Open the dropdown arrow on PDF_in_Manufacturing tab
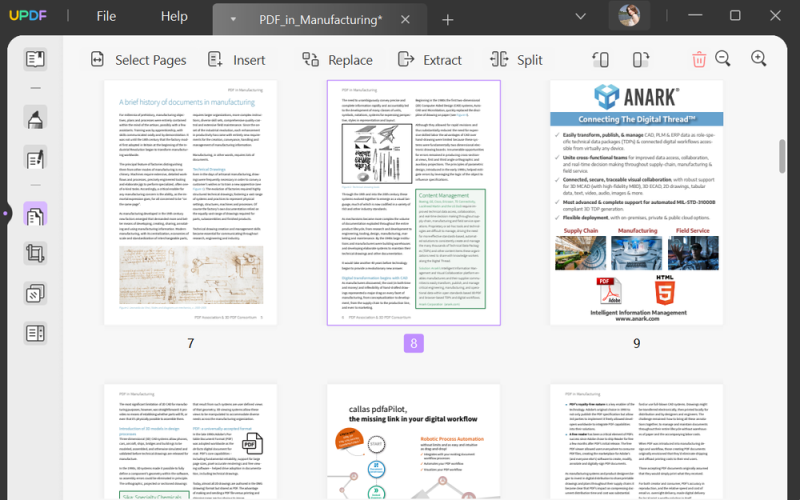Viewport: 800px width, 500px height. coord(233,19)
